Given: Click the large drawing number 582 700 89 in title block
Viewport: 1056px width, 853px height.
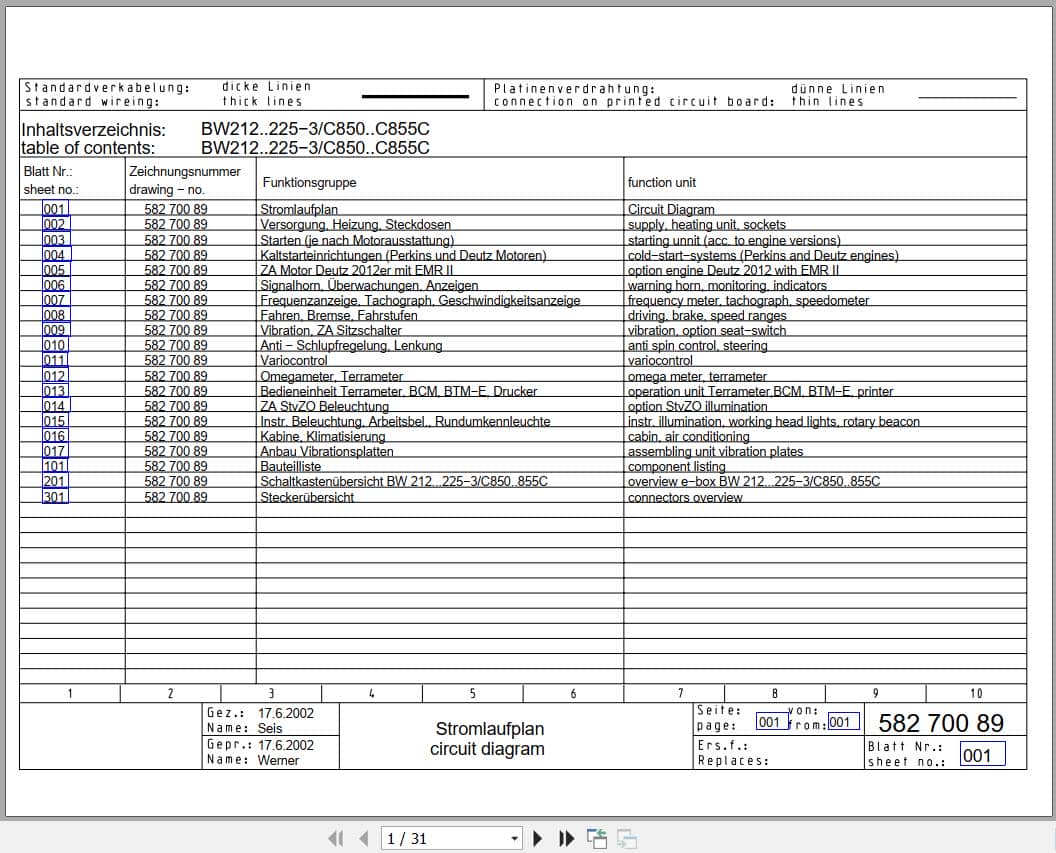Looking at the screenshot, I should 941,723.
